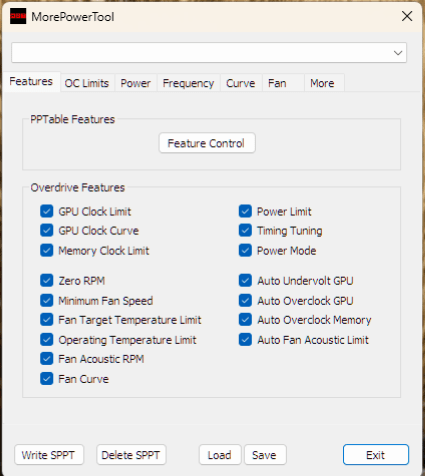425x476 pixels.
Task: Toggle the Power Limit checkbox
Action: coord(245,211)
